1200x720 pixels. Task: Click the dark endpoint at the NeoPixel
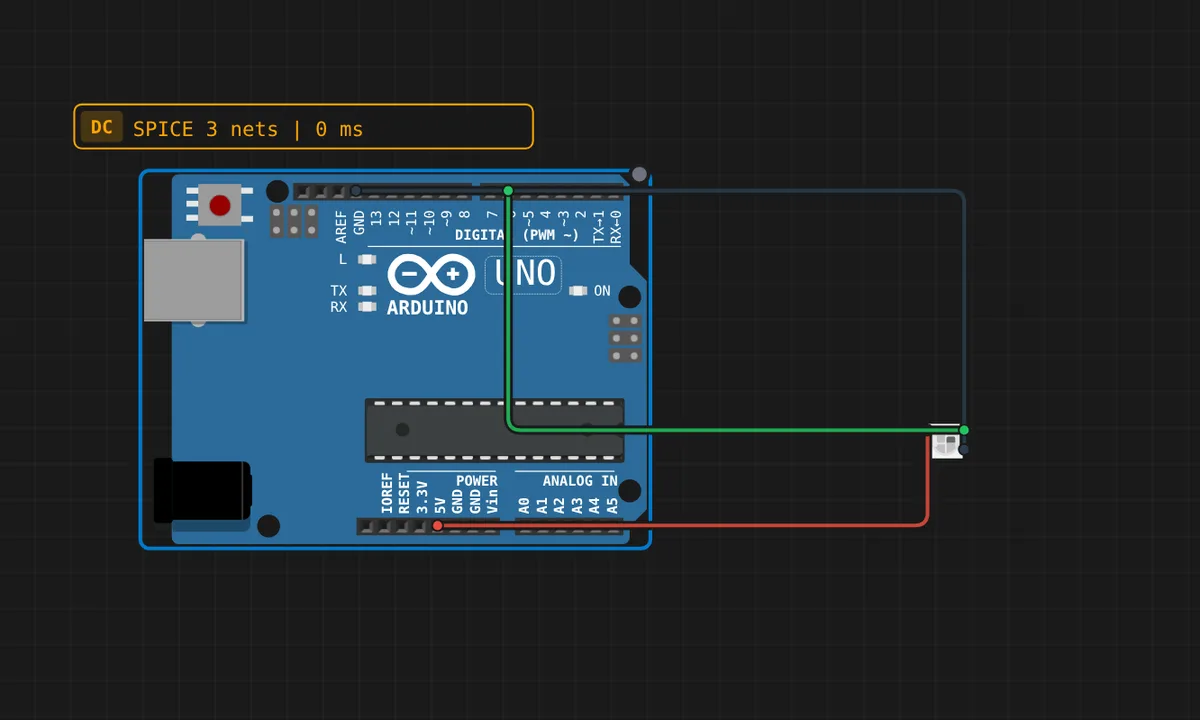pos(964,450)
